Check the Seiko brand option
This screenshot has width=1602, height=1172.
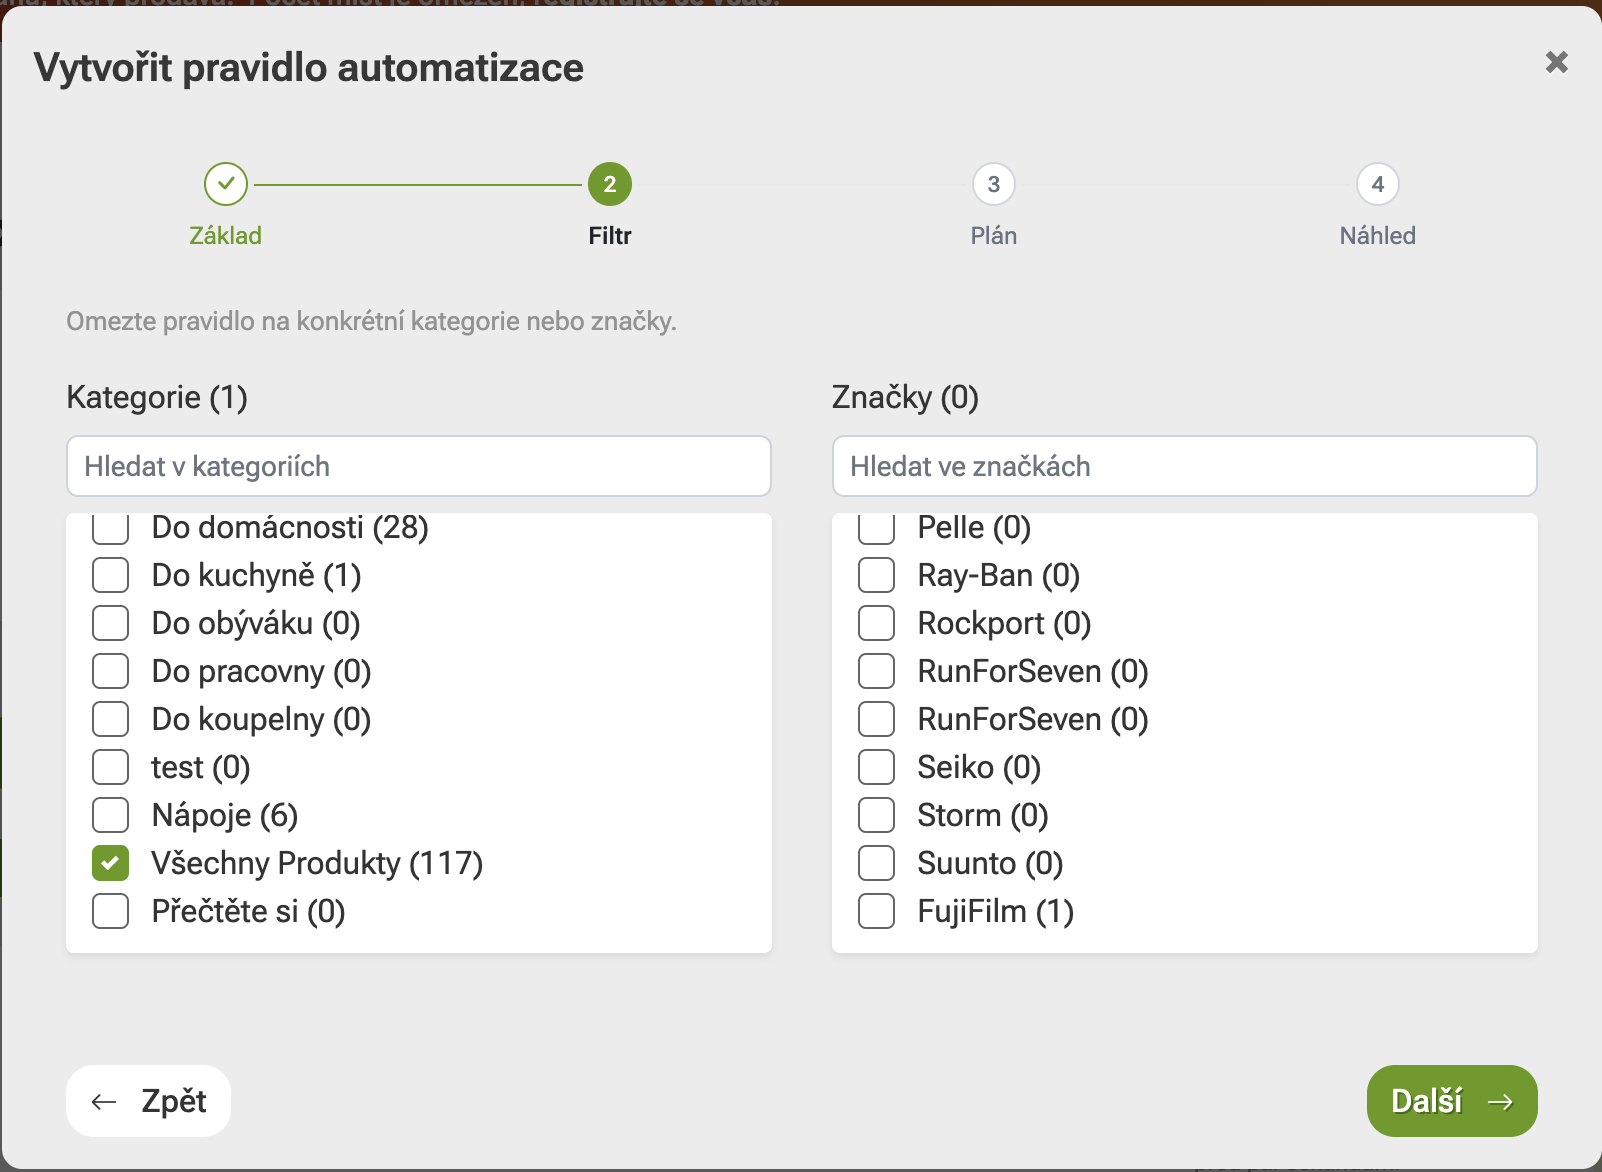876,767
